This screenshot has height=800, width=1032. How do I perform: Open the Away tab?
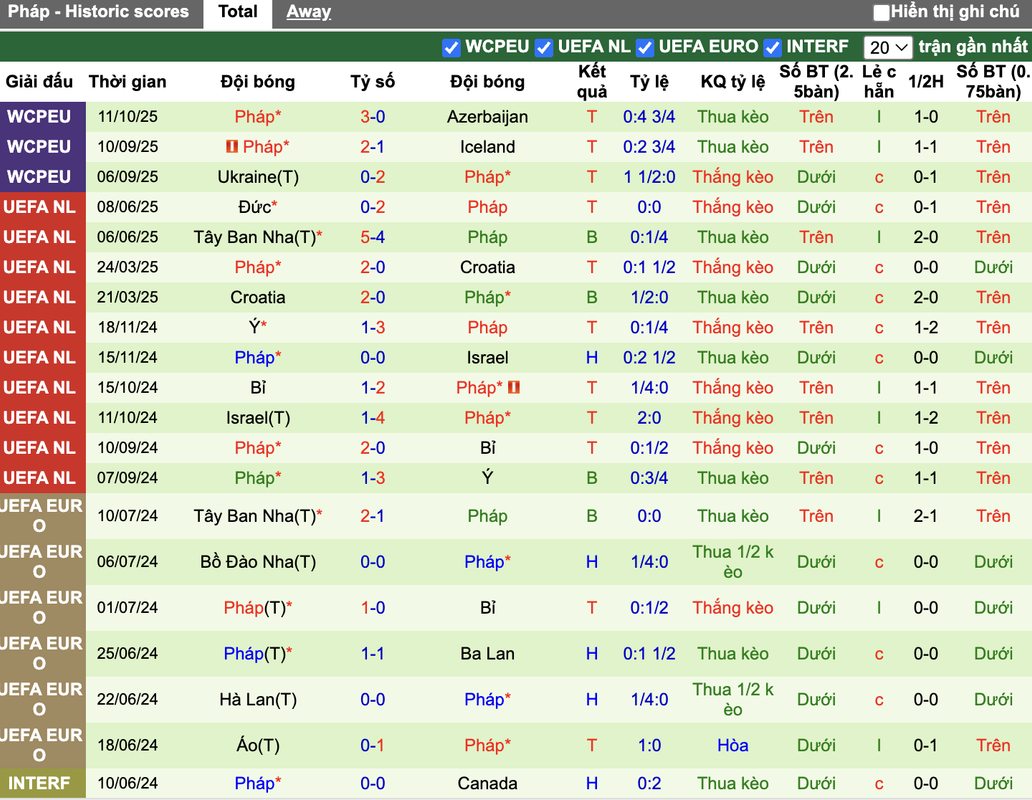point(308,12)
